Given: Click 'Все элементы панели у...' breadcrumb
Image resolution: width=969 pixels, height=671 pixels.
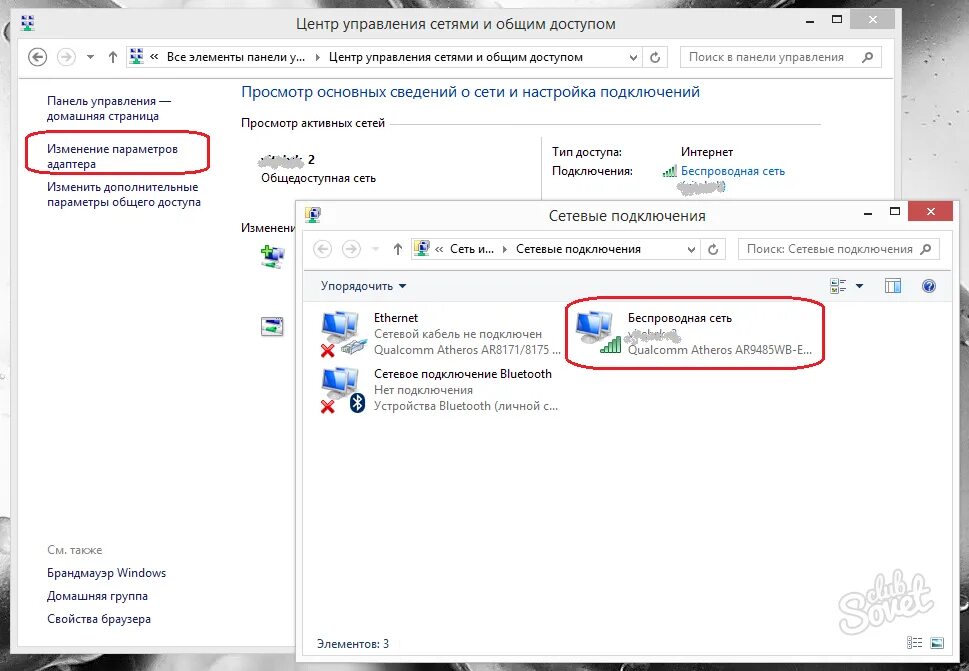Looking at the screenshot, I should [x=236, y=57].
